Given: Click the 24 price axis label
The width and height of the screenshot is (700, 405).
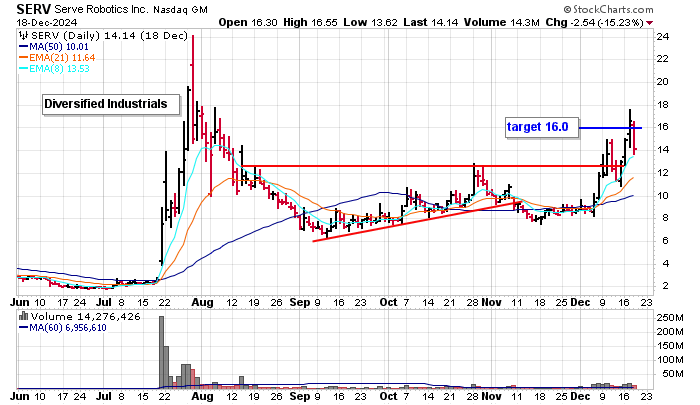Looking at the screenshot, I should click(x=662, y=37).
